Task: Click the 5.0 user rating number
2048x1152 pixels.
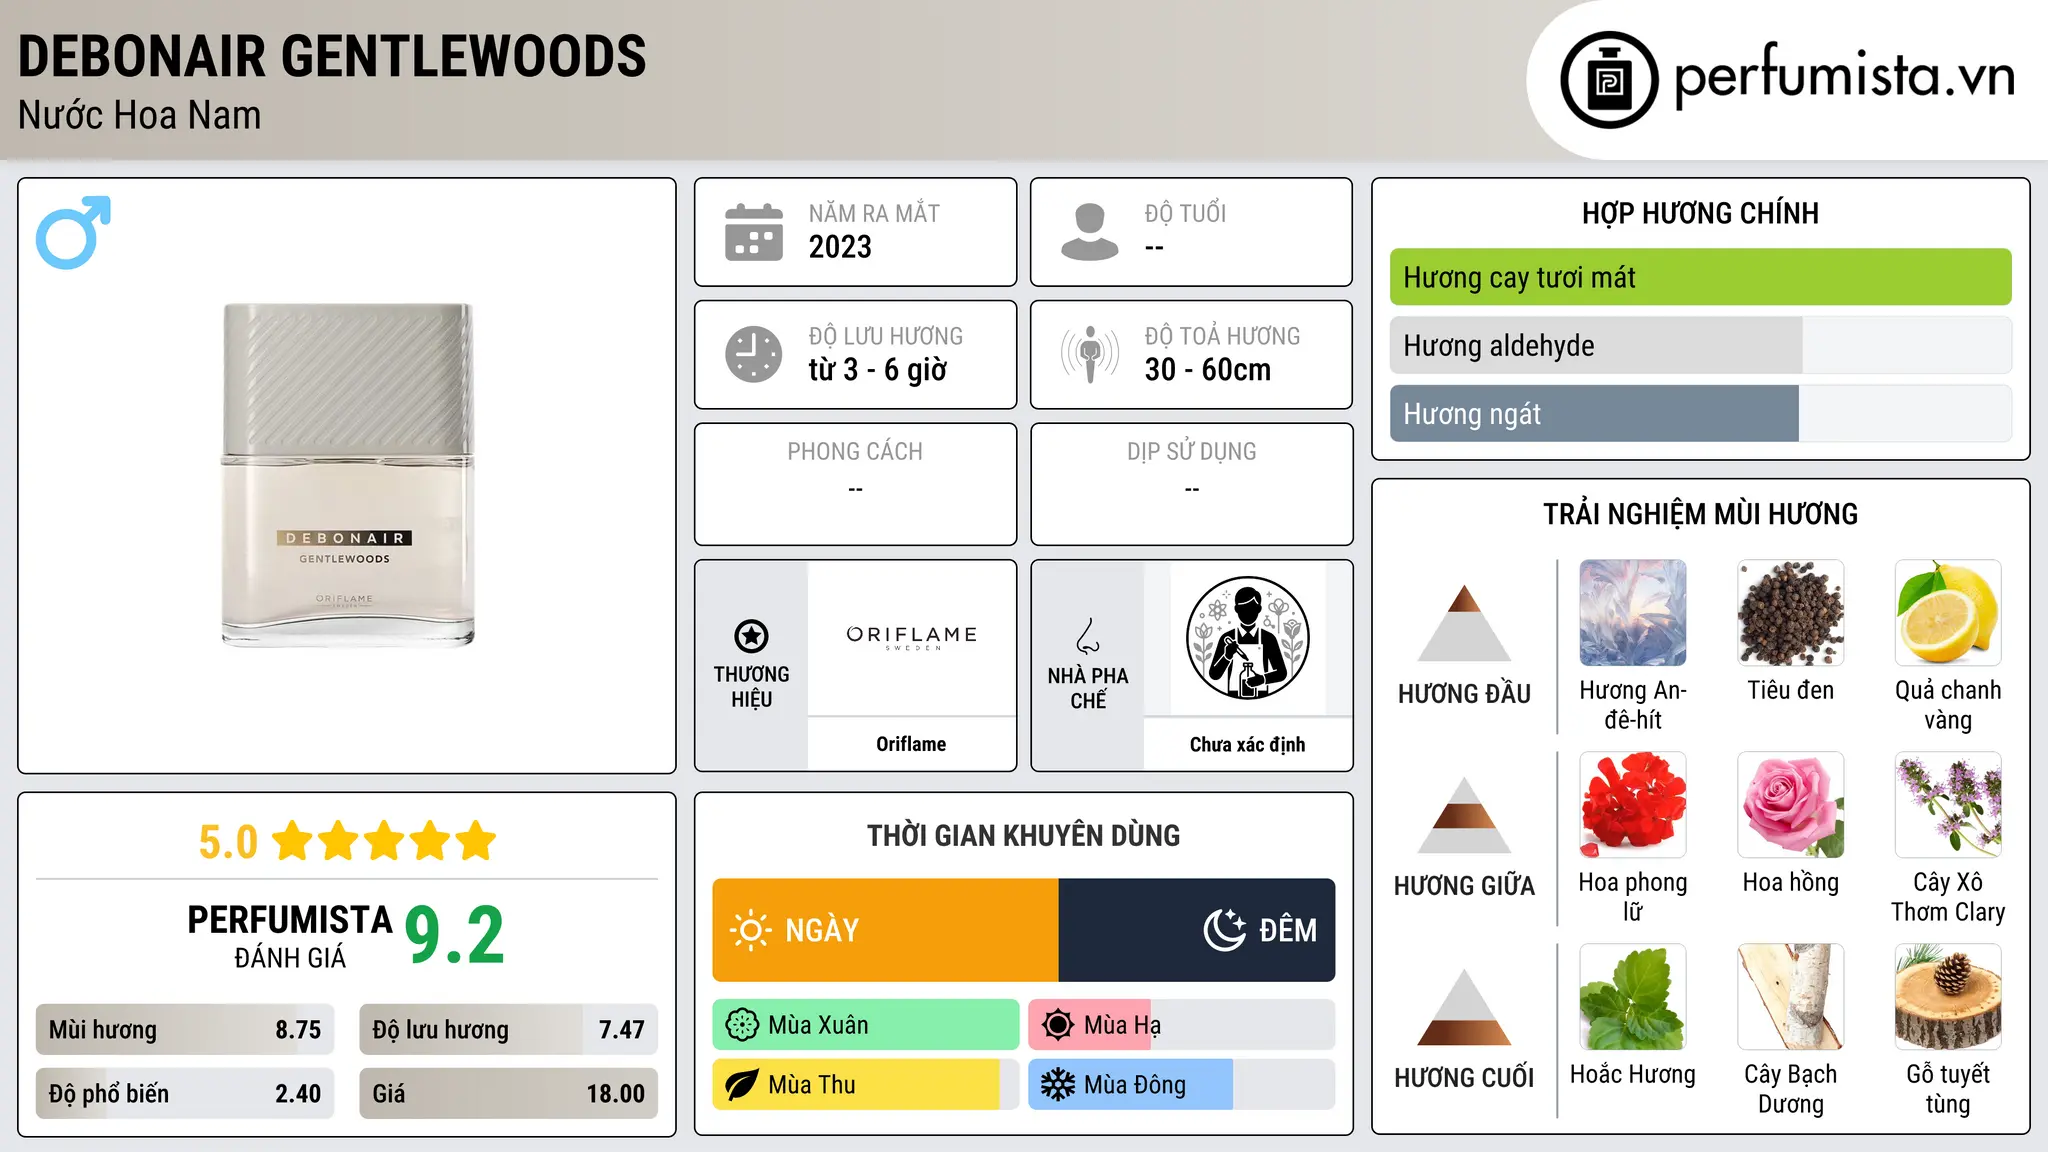Action: 228,842
